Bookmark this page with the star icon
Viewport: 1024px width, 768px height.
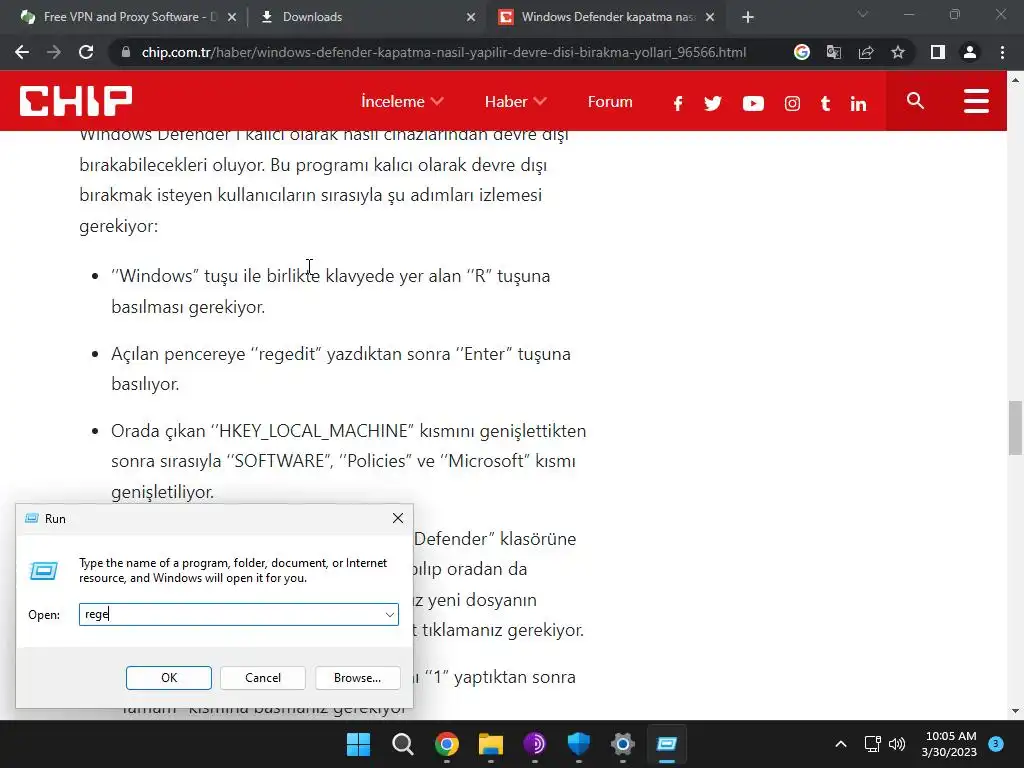click(x=898, y=52)
